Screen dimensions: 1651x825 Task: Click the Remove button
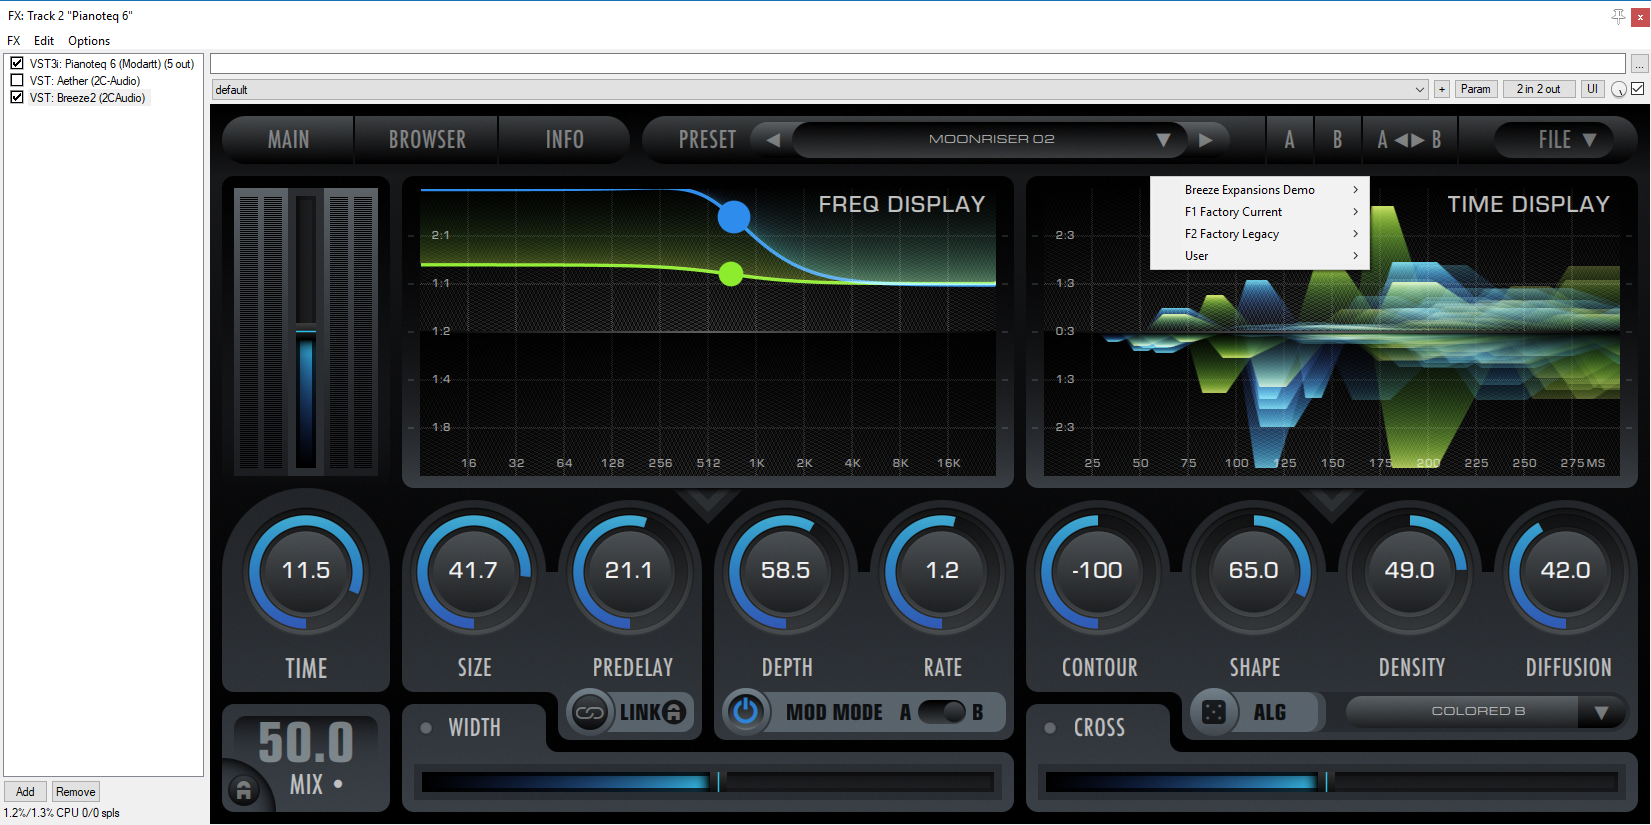(x=76, y=792)
